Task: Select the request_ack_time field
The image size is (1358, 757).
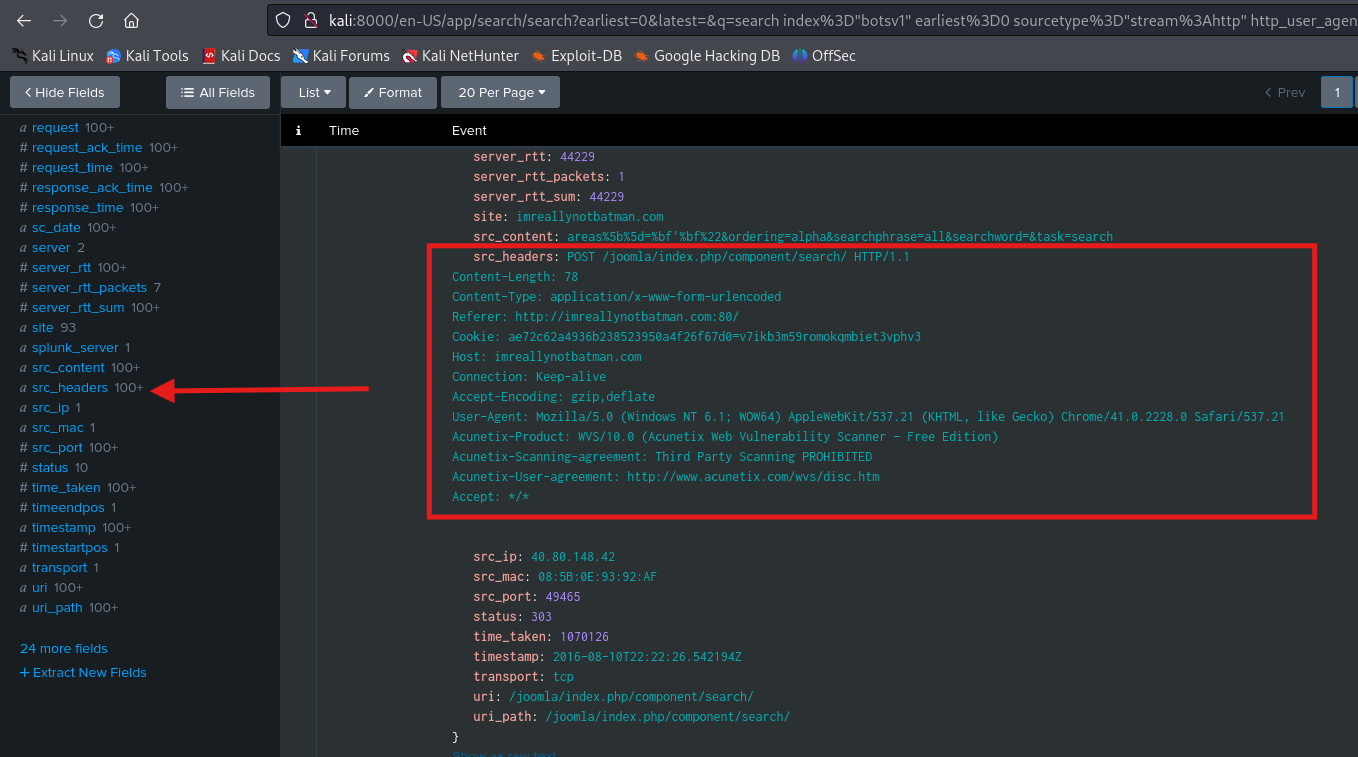Action: click(x=87, y=148)
